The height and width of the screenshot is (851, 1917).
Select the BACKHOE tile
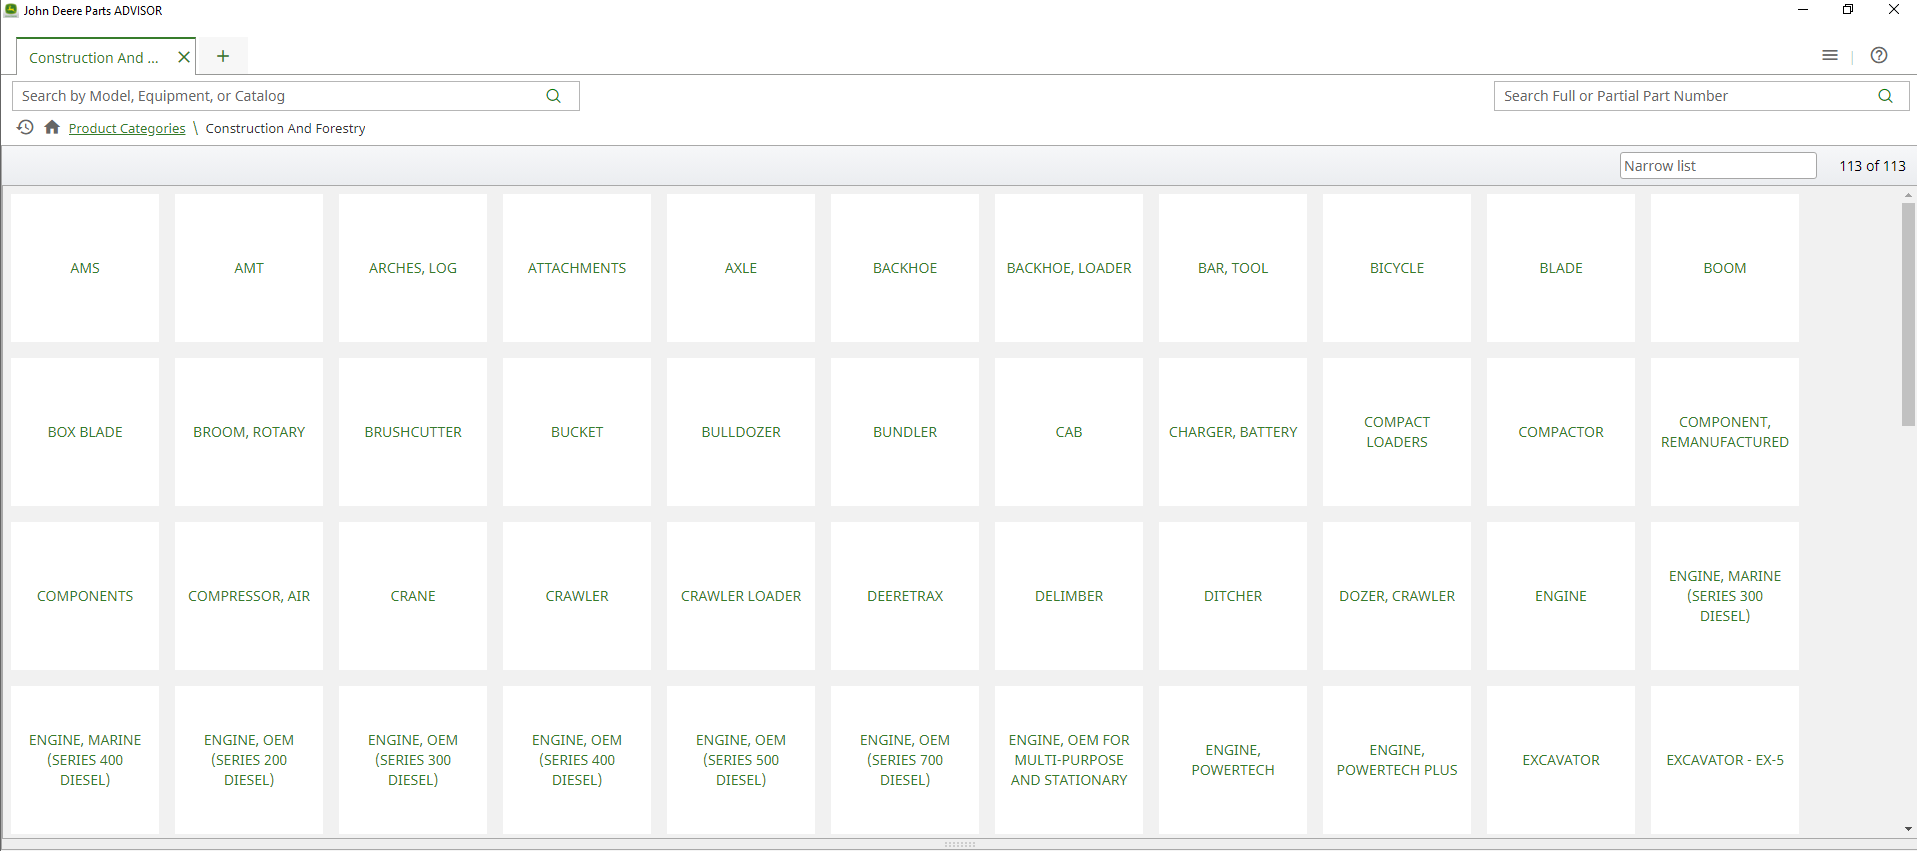[x=905, y=268]
